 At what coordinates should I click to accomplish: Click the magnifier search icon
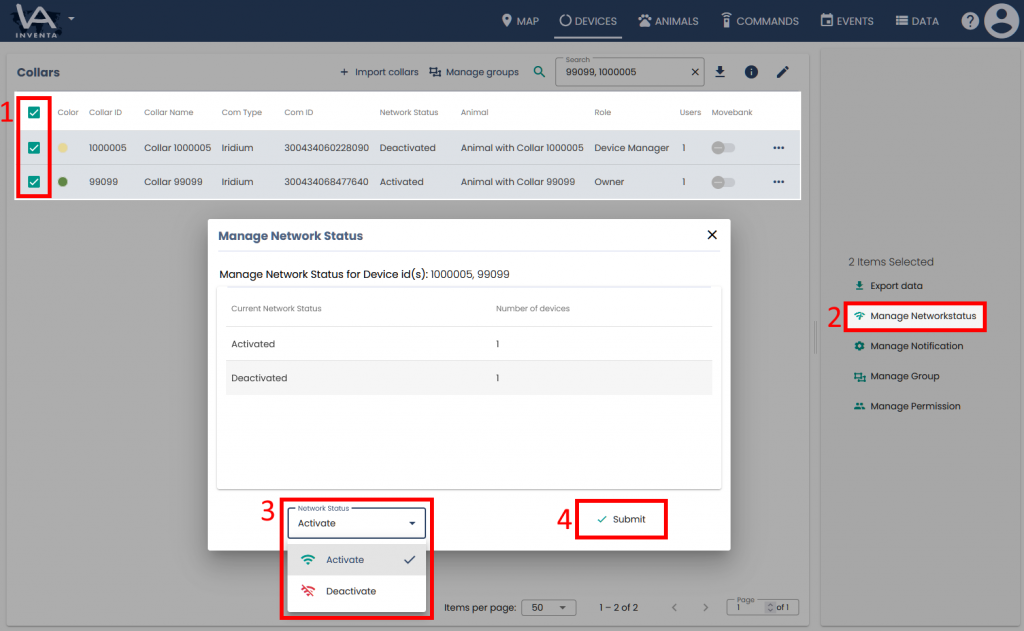tap(539, 72)
